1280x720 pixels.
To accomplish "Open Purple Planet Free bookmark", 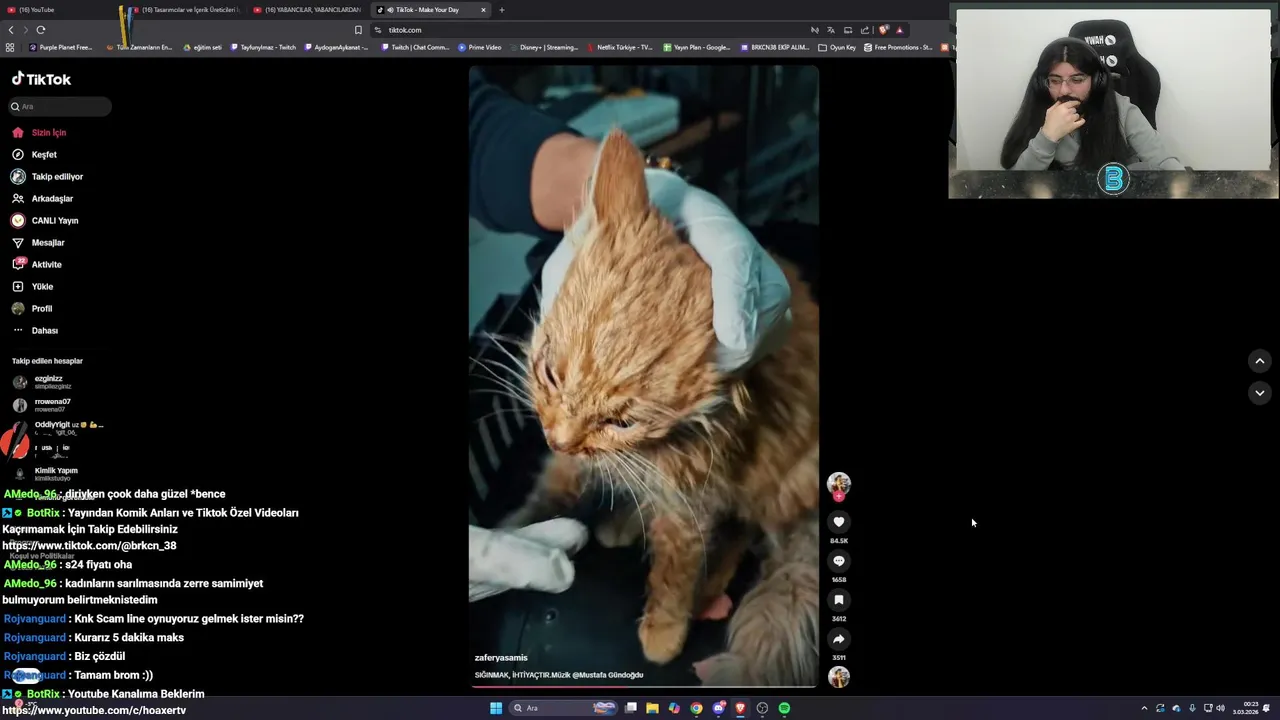I will [x=61, y=47].
